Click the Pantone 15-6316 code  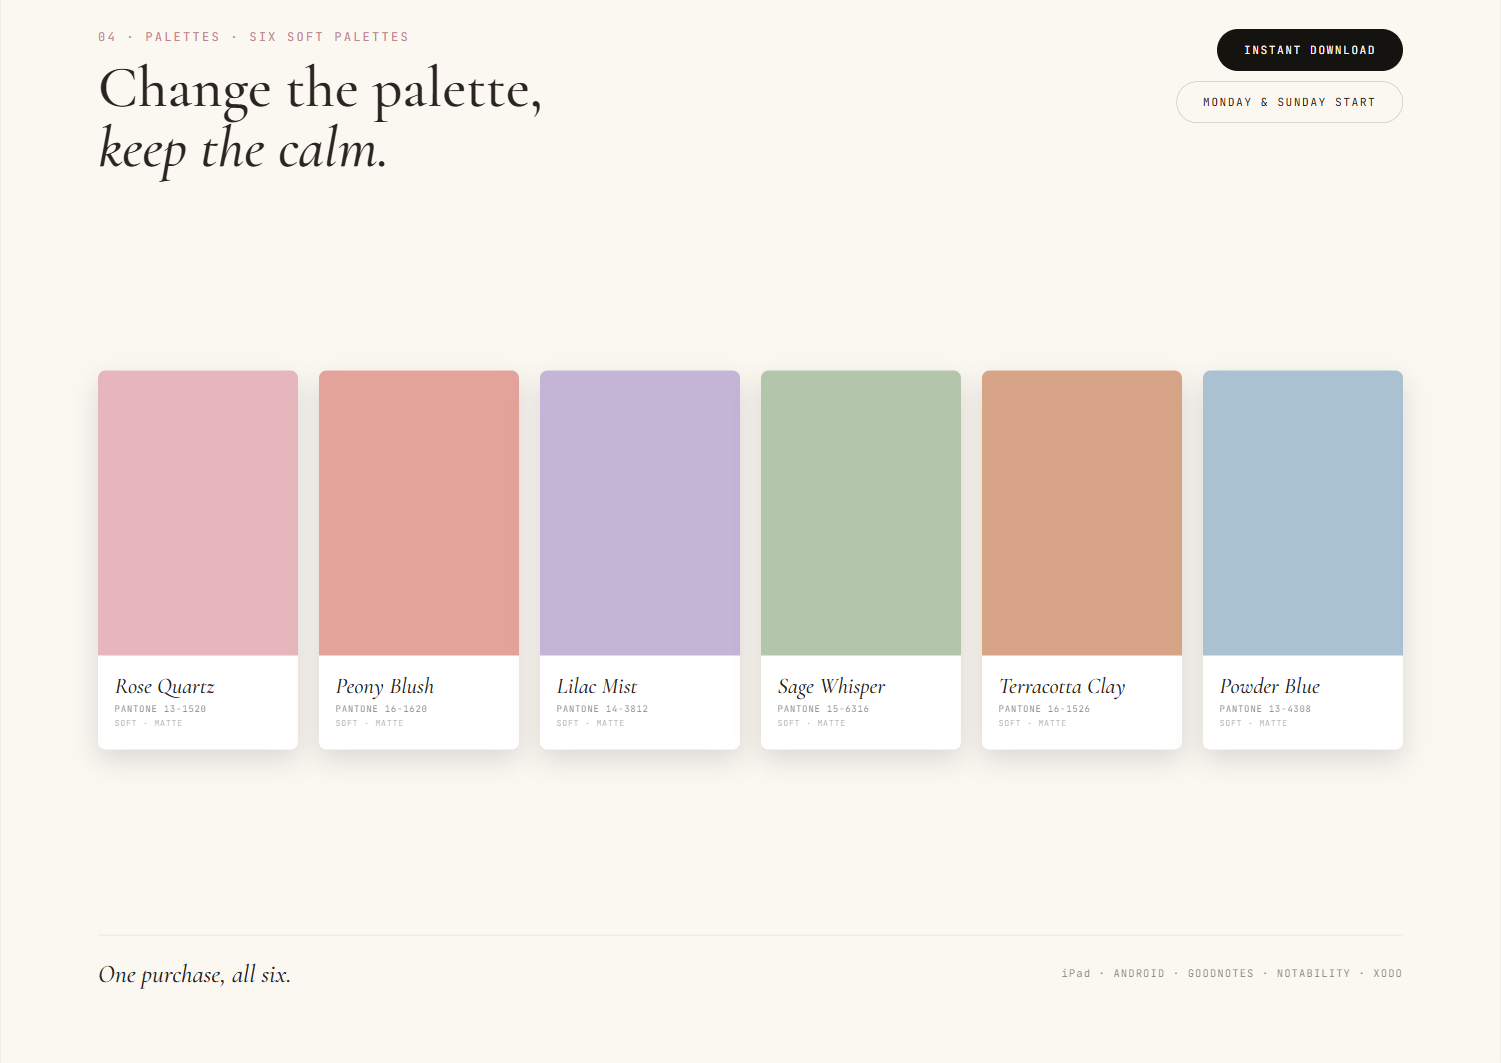pyautogui.click(x=823, y=709)
